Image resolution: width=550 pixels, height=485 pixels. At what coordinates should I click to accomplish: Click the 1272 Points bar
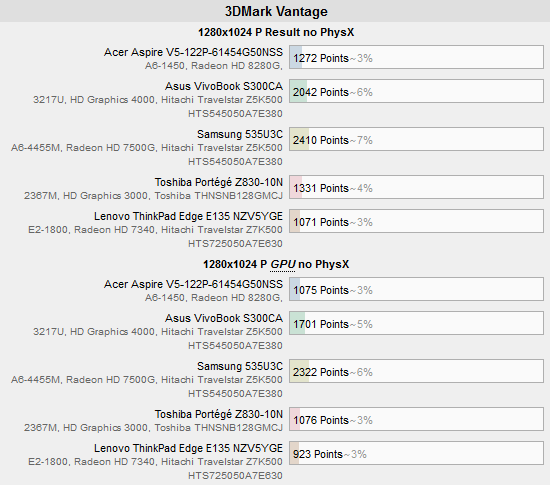click(416, 57)
